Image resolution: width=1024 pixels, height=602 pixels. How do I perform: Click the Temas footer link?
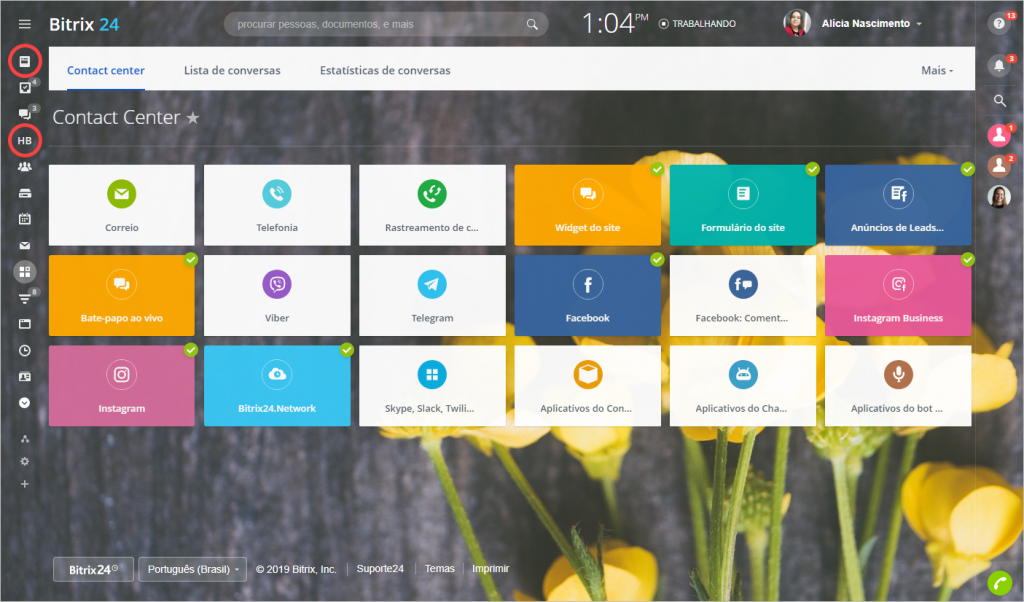439,569
